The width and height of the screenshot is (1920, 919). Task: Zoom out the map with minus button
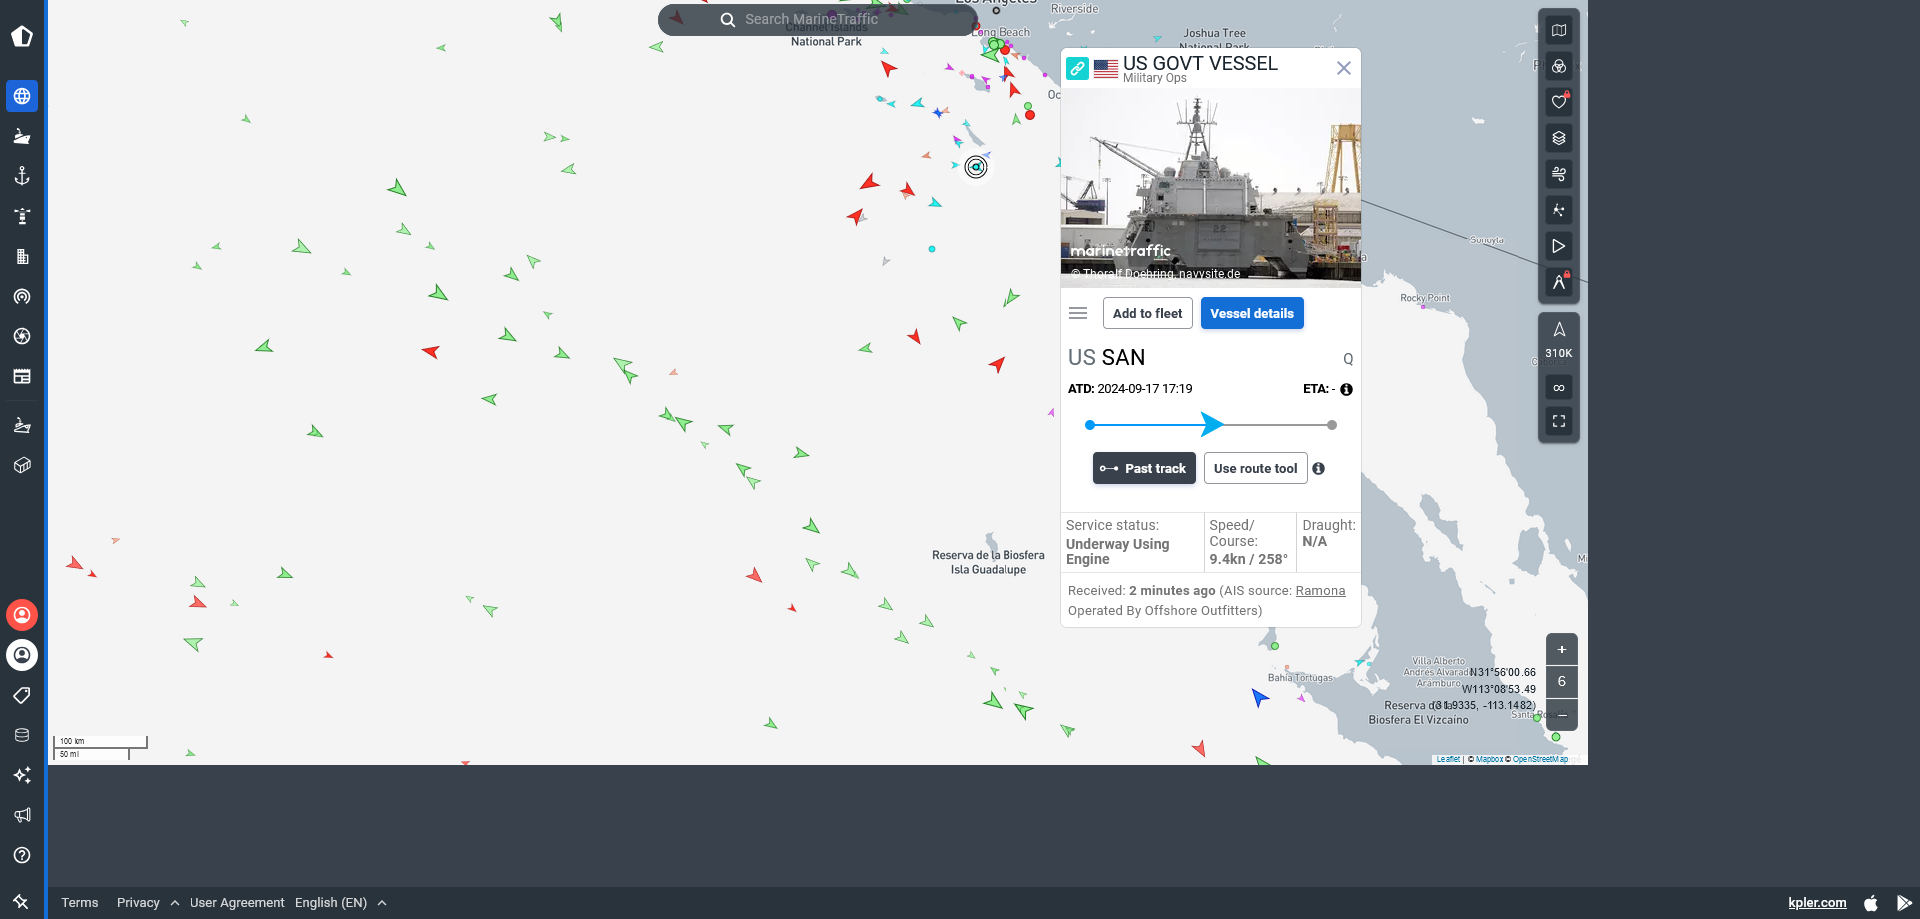pos(1562,715)
